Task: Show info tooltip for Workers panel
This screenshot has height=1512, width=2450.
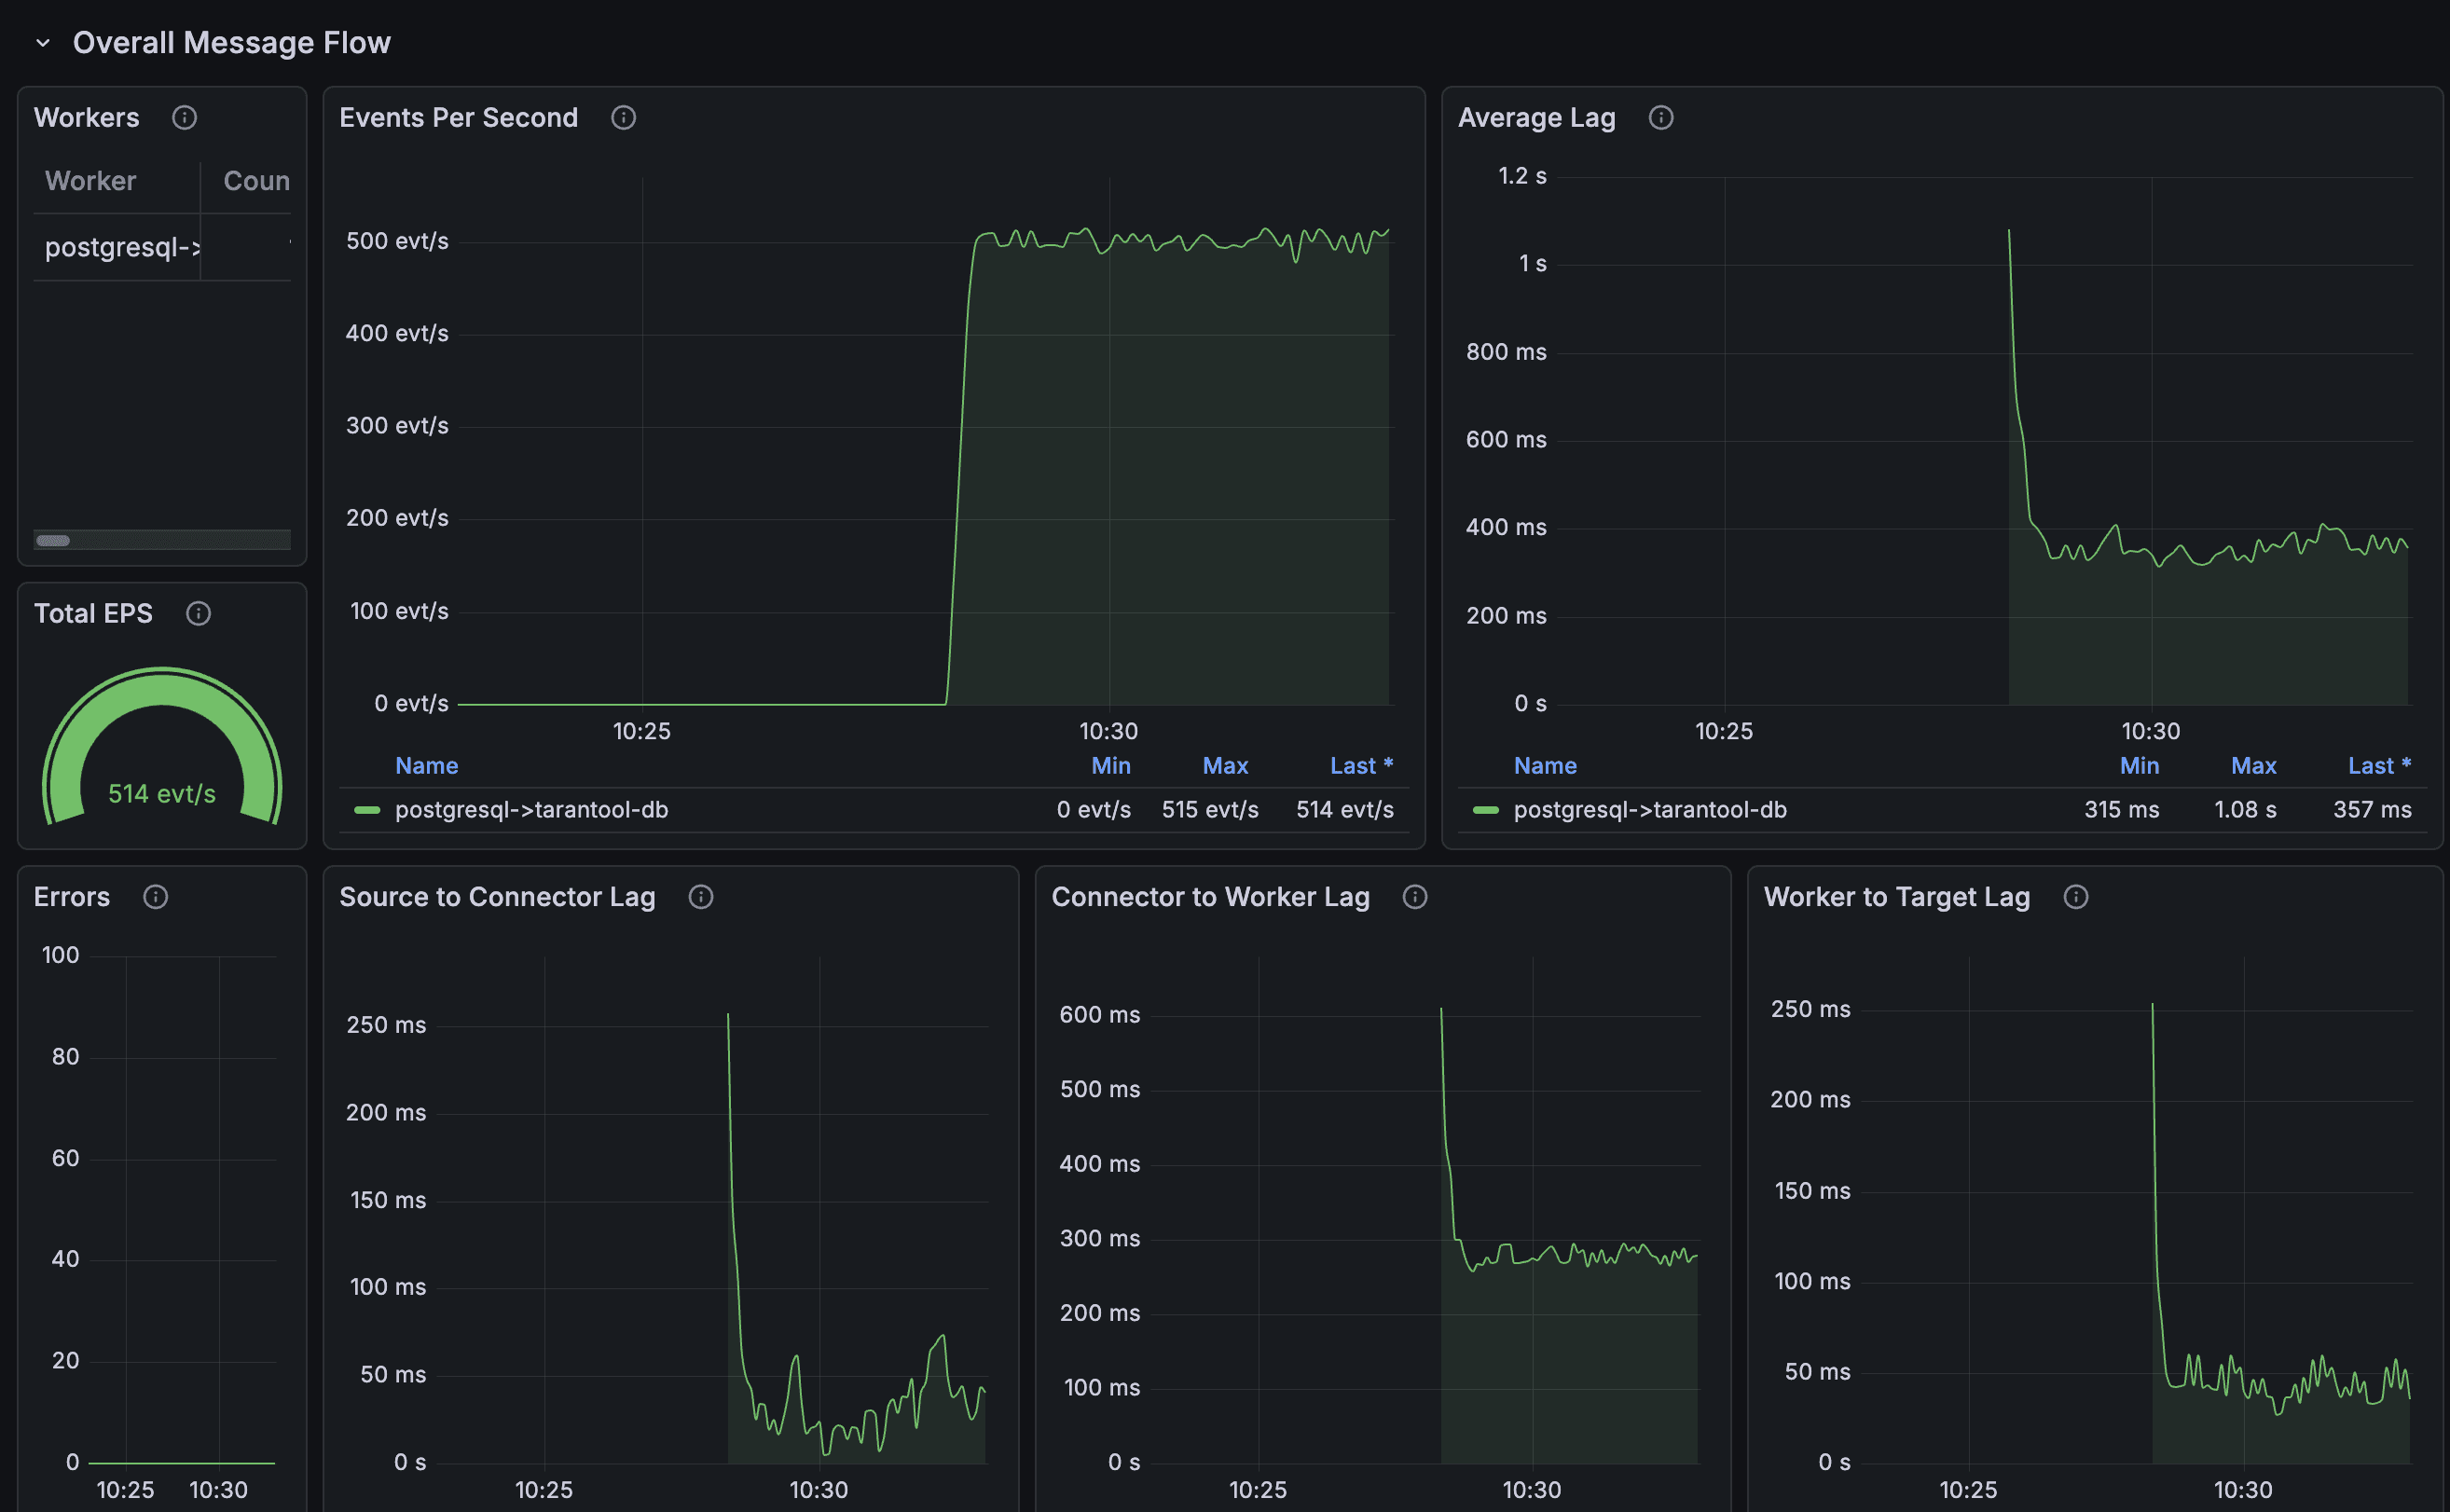Action: [x=184, y=118]
